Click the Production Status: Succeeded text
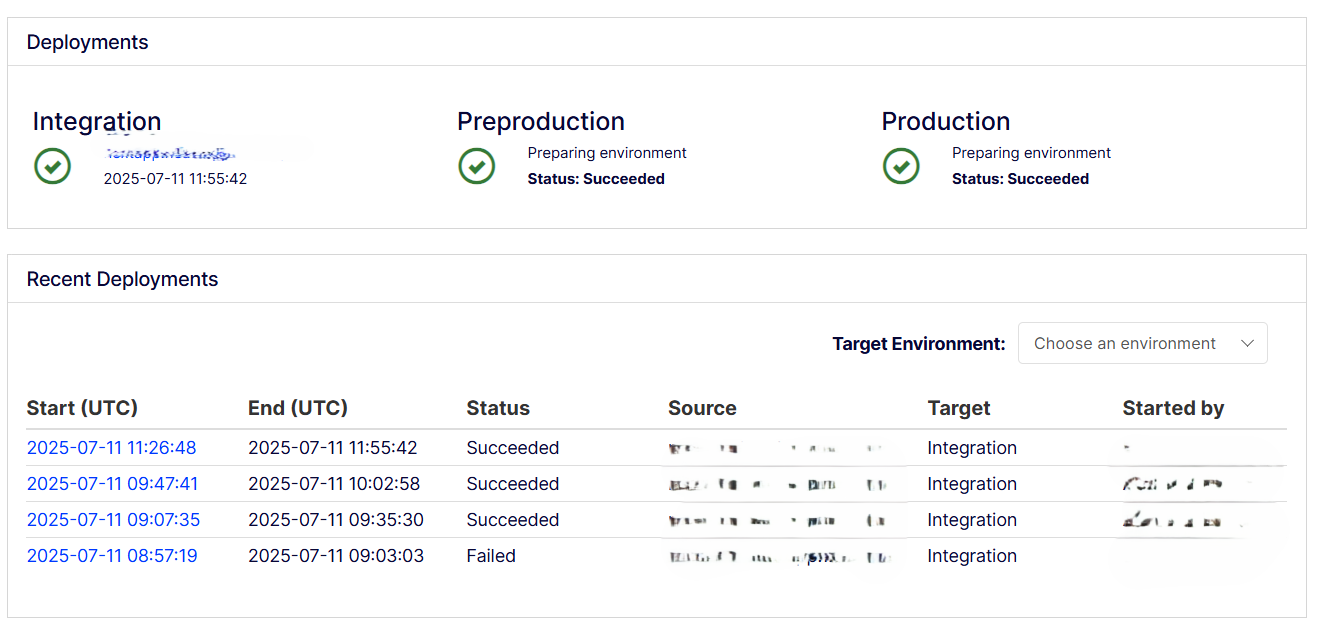 [x=1020, y=179]
